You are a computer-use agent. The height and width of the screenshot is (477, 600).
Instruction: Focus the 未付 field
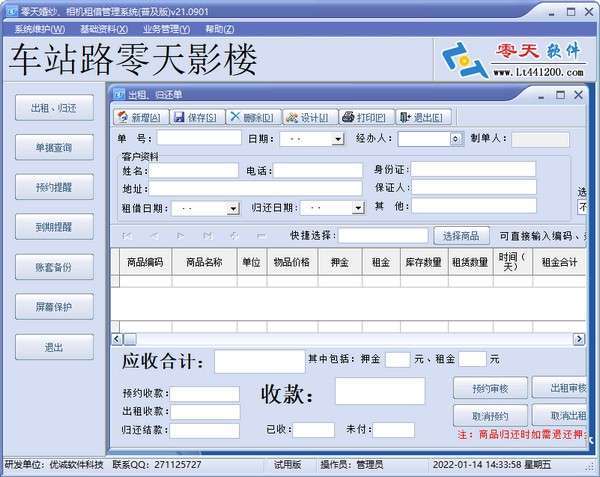tap(394, 430)
